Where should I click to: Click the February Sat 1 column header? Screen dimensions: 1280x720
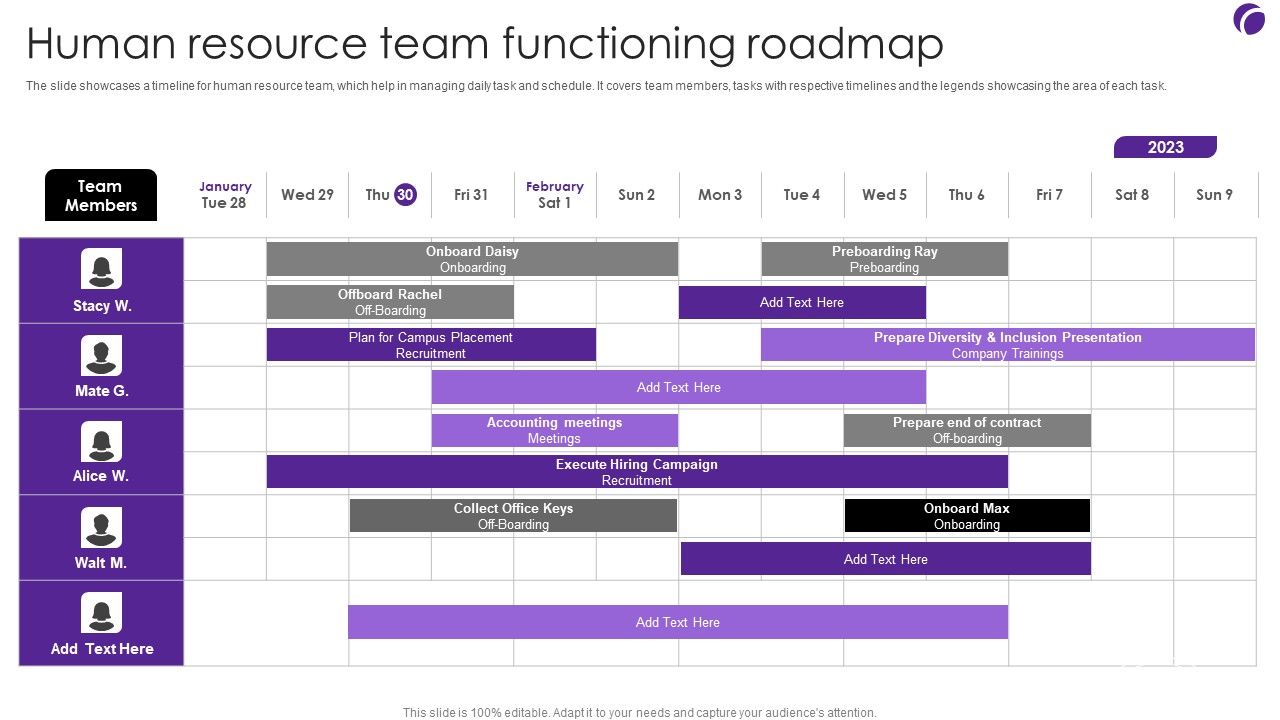554,195
